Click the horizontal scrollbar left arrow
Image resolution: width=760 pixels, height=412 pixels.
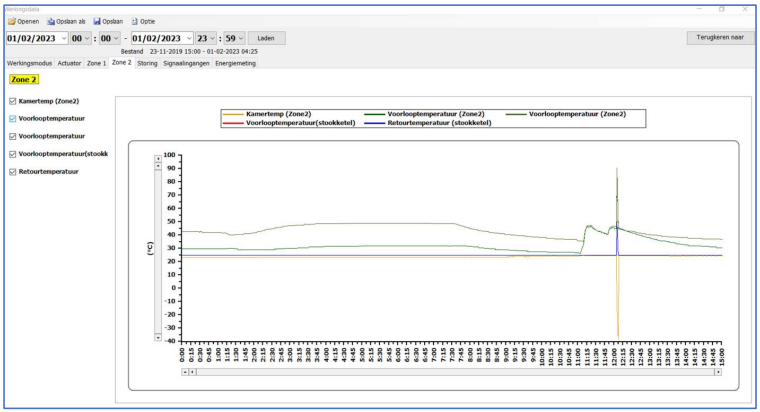pyautogui.click(x=184, y=371)
